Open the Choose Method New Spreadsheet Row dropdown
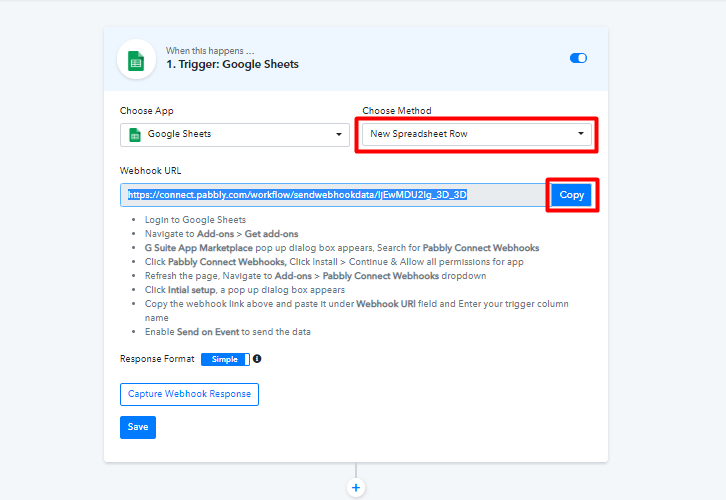726x500 pixels. coord(477,134)
